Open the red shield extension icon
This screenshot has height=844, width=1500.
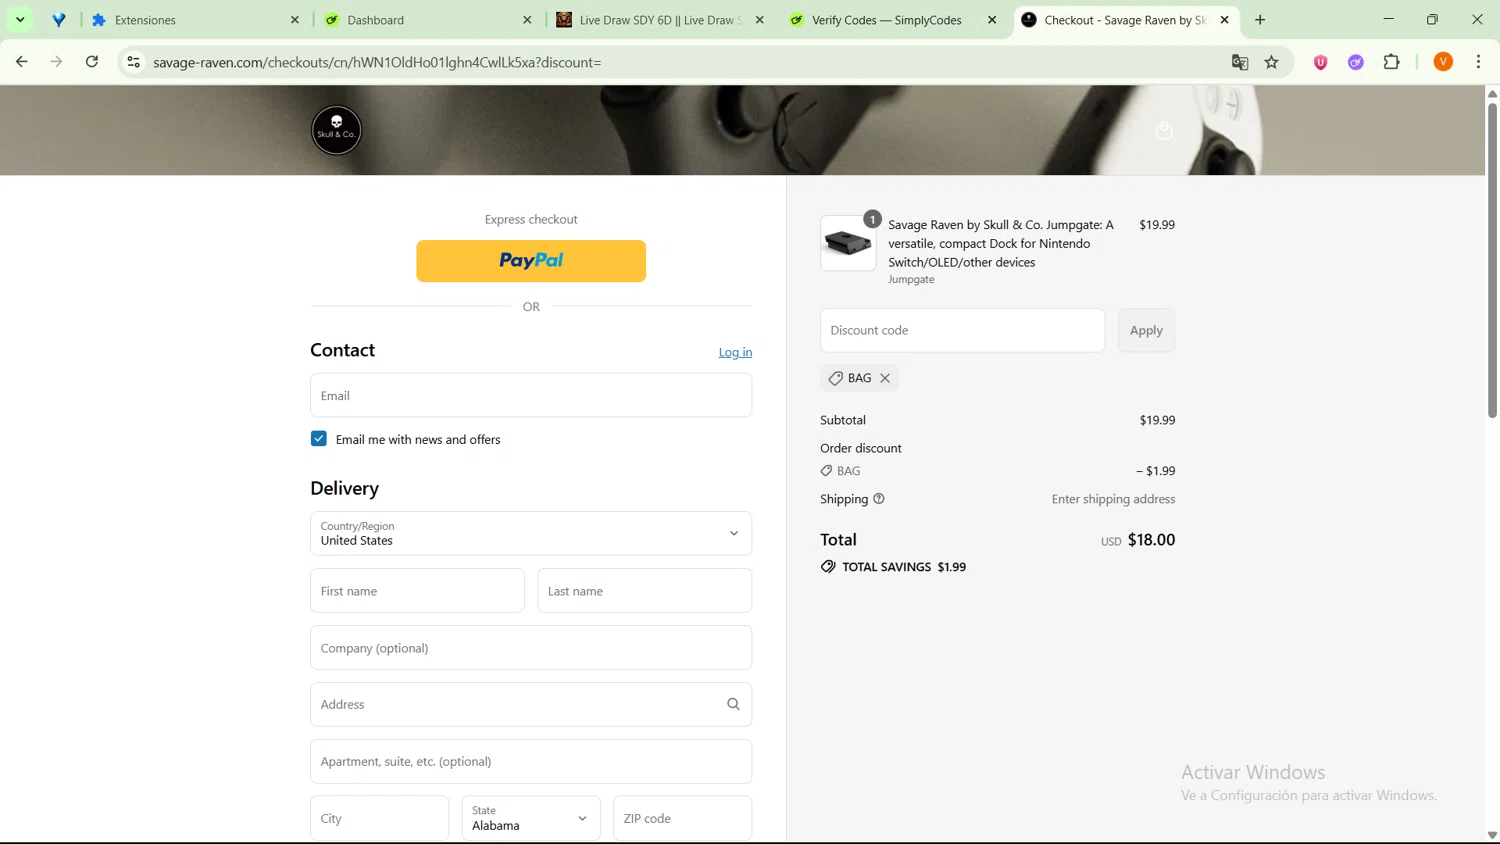tap(1321, 62)
